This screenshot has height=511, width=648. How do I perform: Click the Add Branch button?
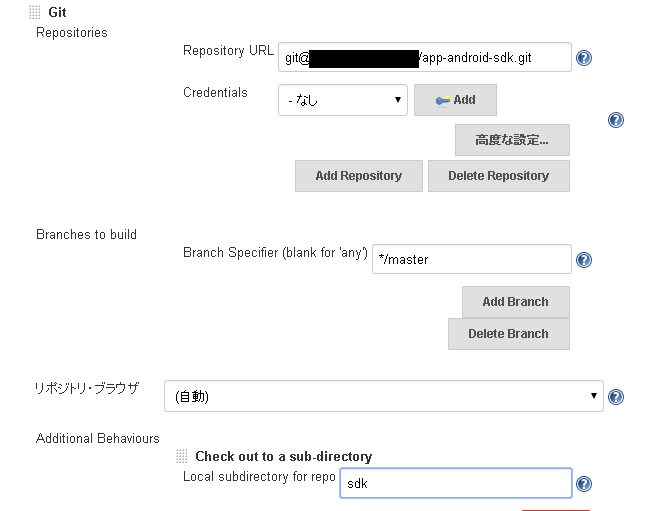coord(515,302)
